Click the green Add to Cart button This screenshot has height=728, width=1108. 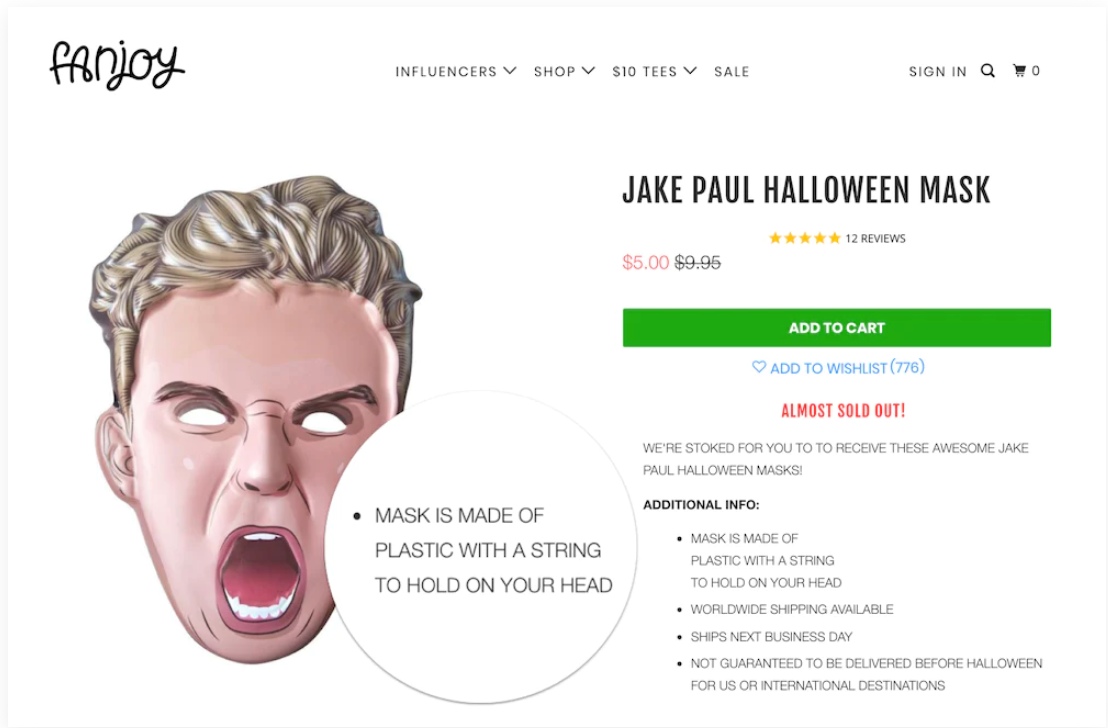pyautogui.click(x=837, y=328)
